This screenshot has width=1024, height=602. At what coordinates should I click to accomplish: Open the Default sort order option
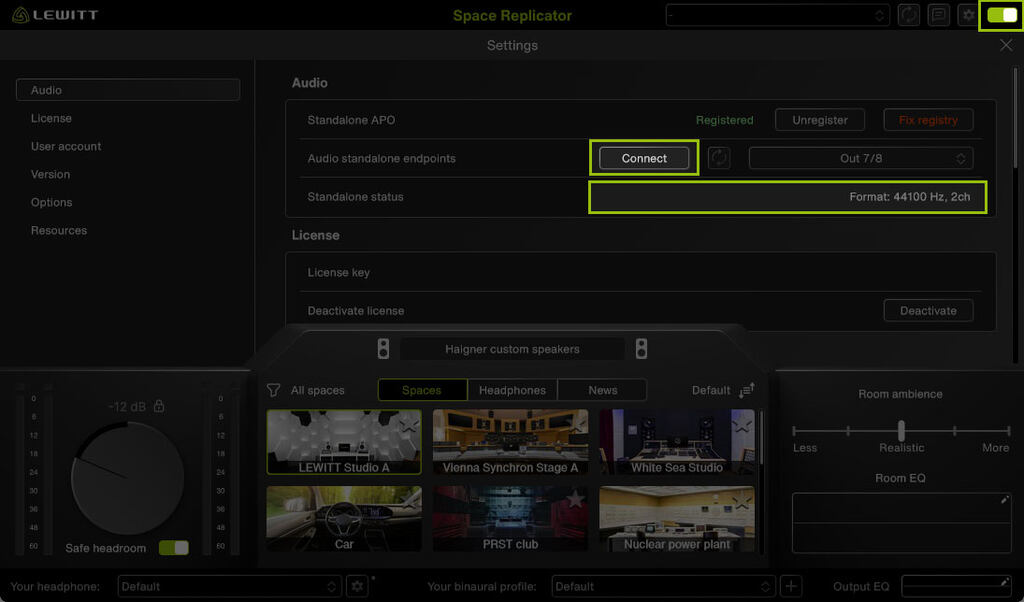[x=711, y=390]
